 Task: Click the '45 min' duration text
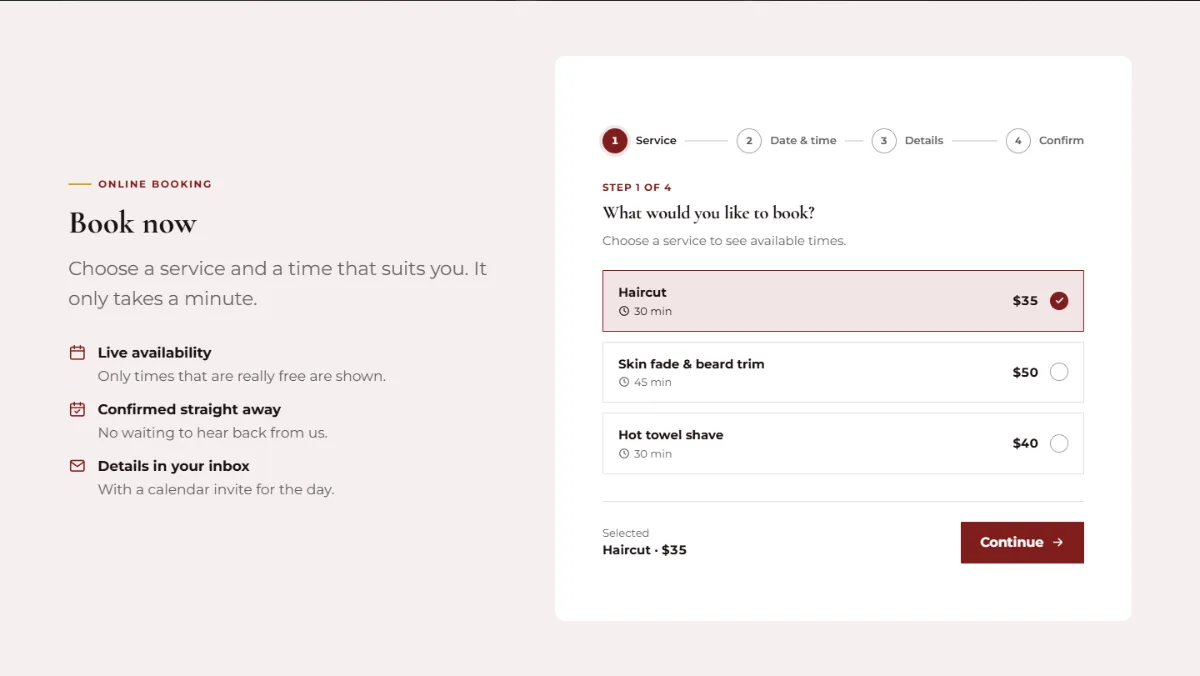[653, 383]
